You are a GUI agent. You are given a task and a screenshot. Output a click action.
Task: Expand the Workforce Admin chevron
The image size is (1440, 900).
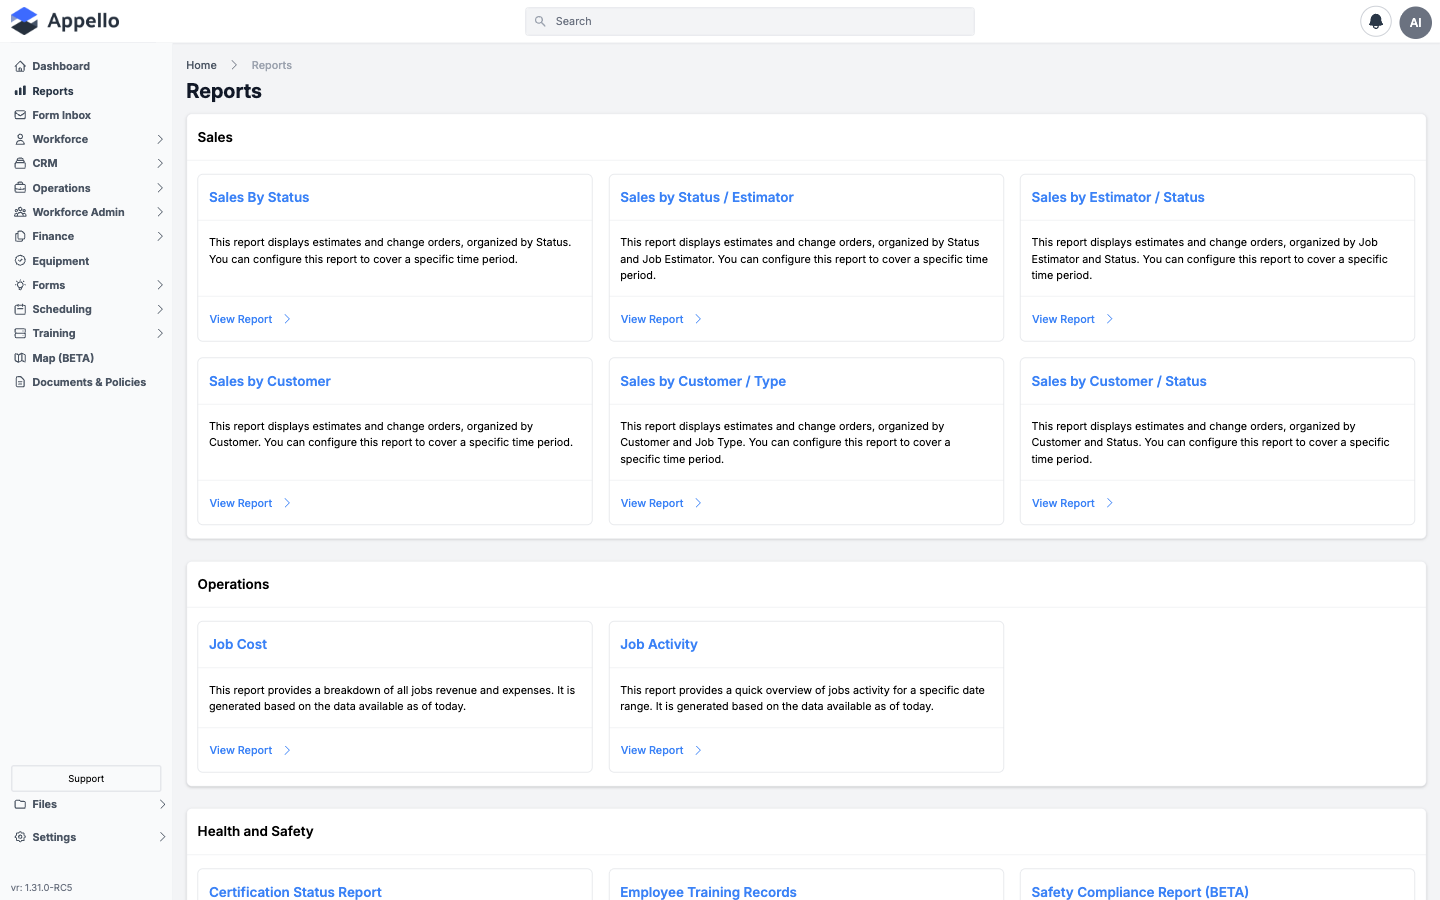[x=160, y=212]
